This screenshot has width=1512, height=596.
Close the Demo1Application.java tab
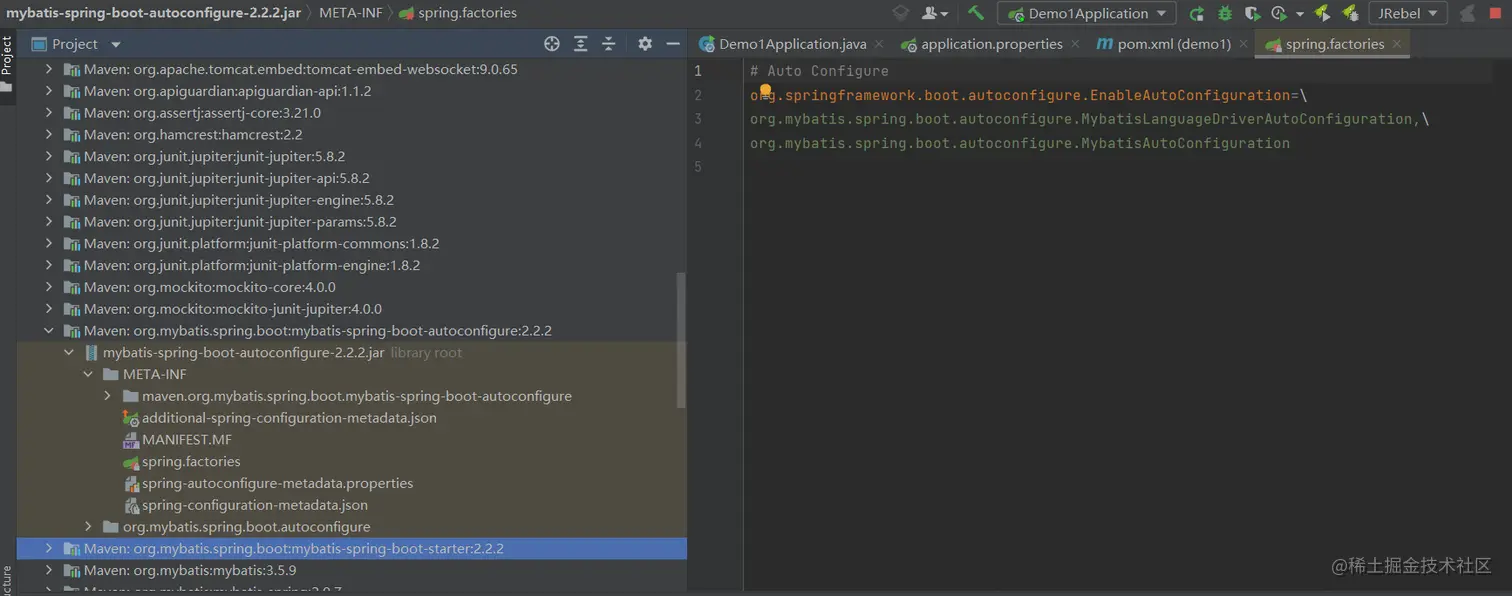pos(878,44)
